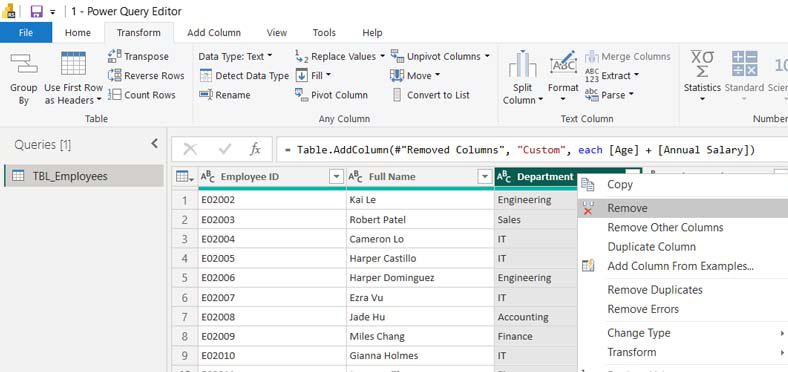Viewport: 788px width, 372px height.
Task: Click cell Gianna Holmes
Action: point(420,355)
